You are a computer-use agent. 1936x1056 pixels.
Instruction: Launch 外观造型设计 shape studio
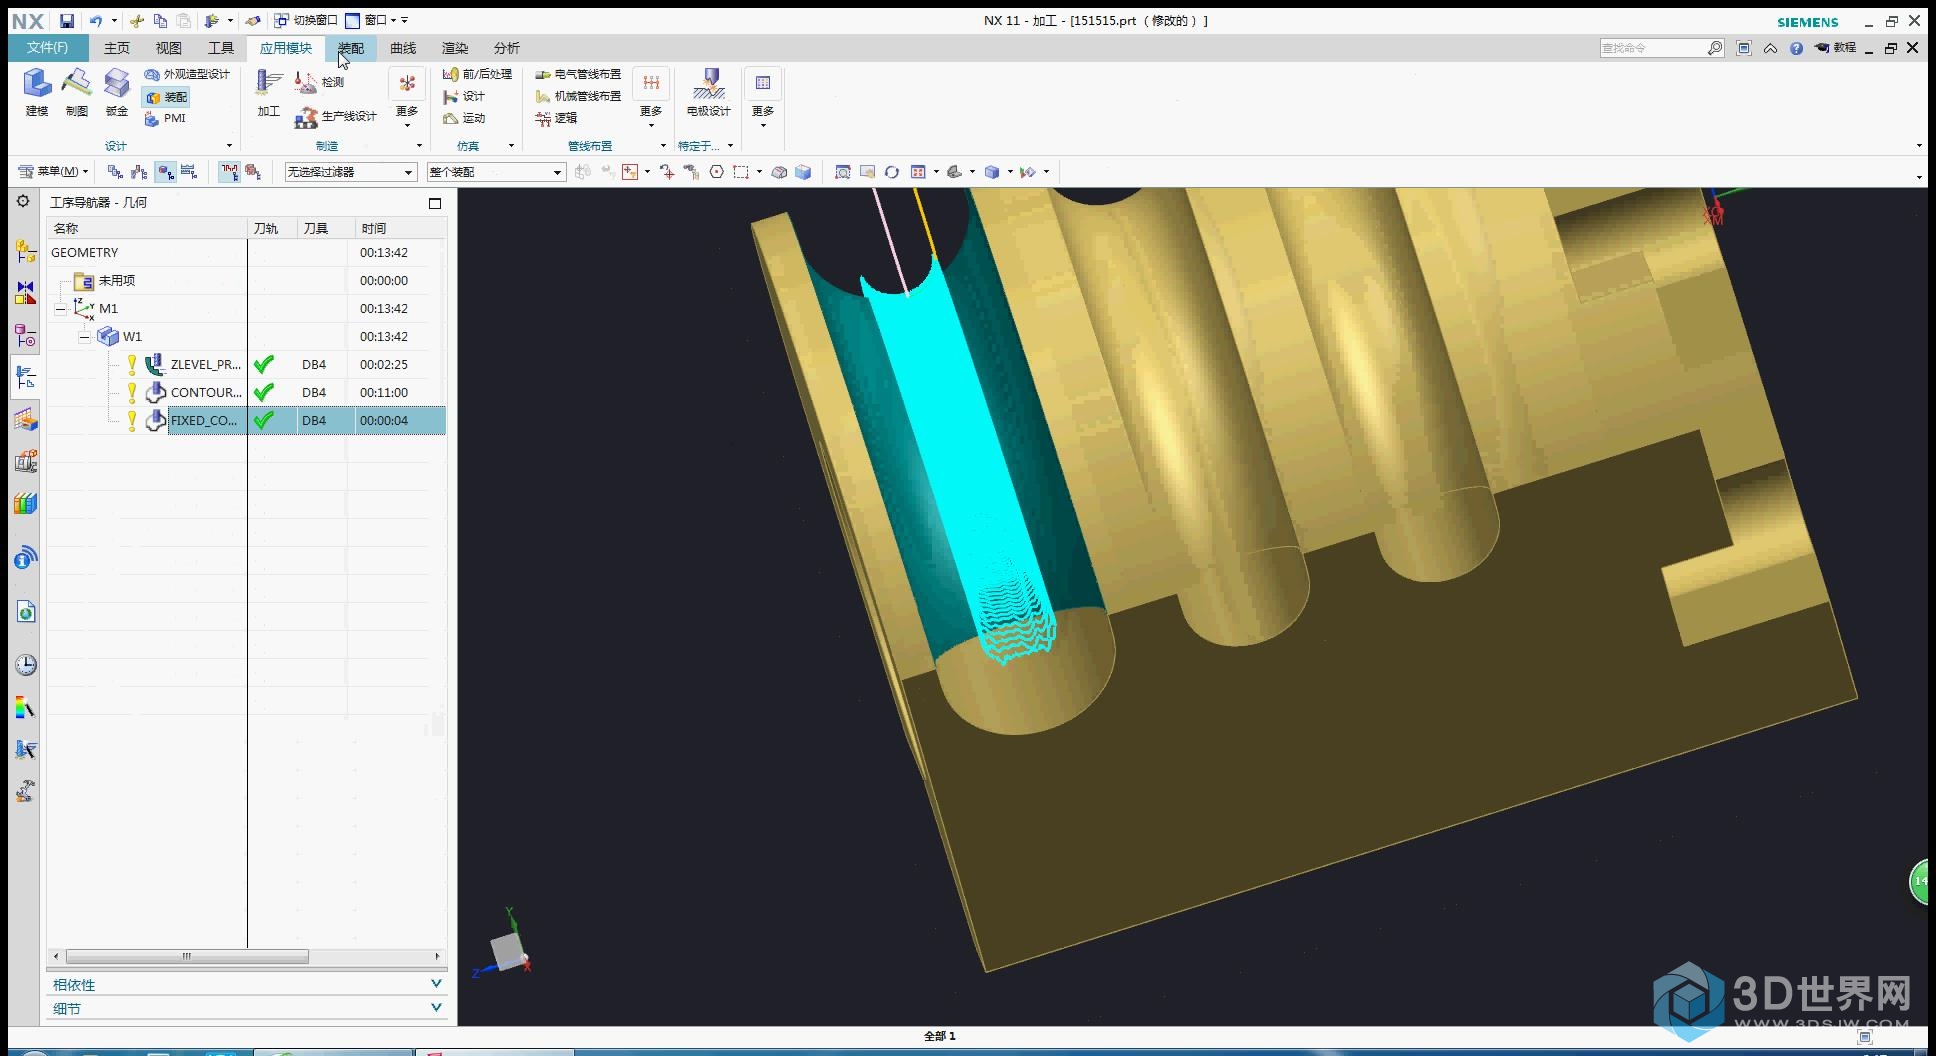(x=187, y=74)
